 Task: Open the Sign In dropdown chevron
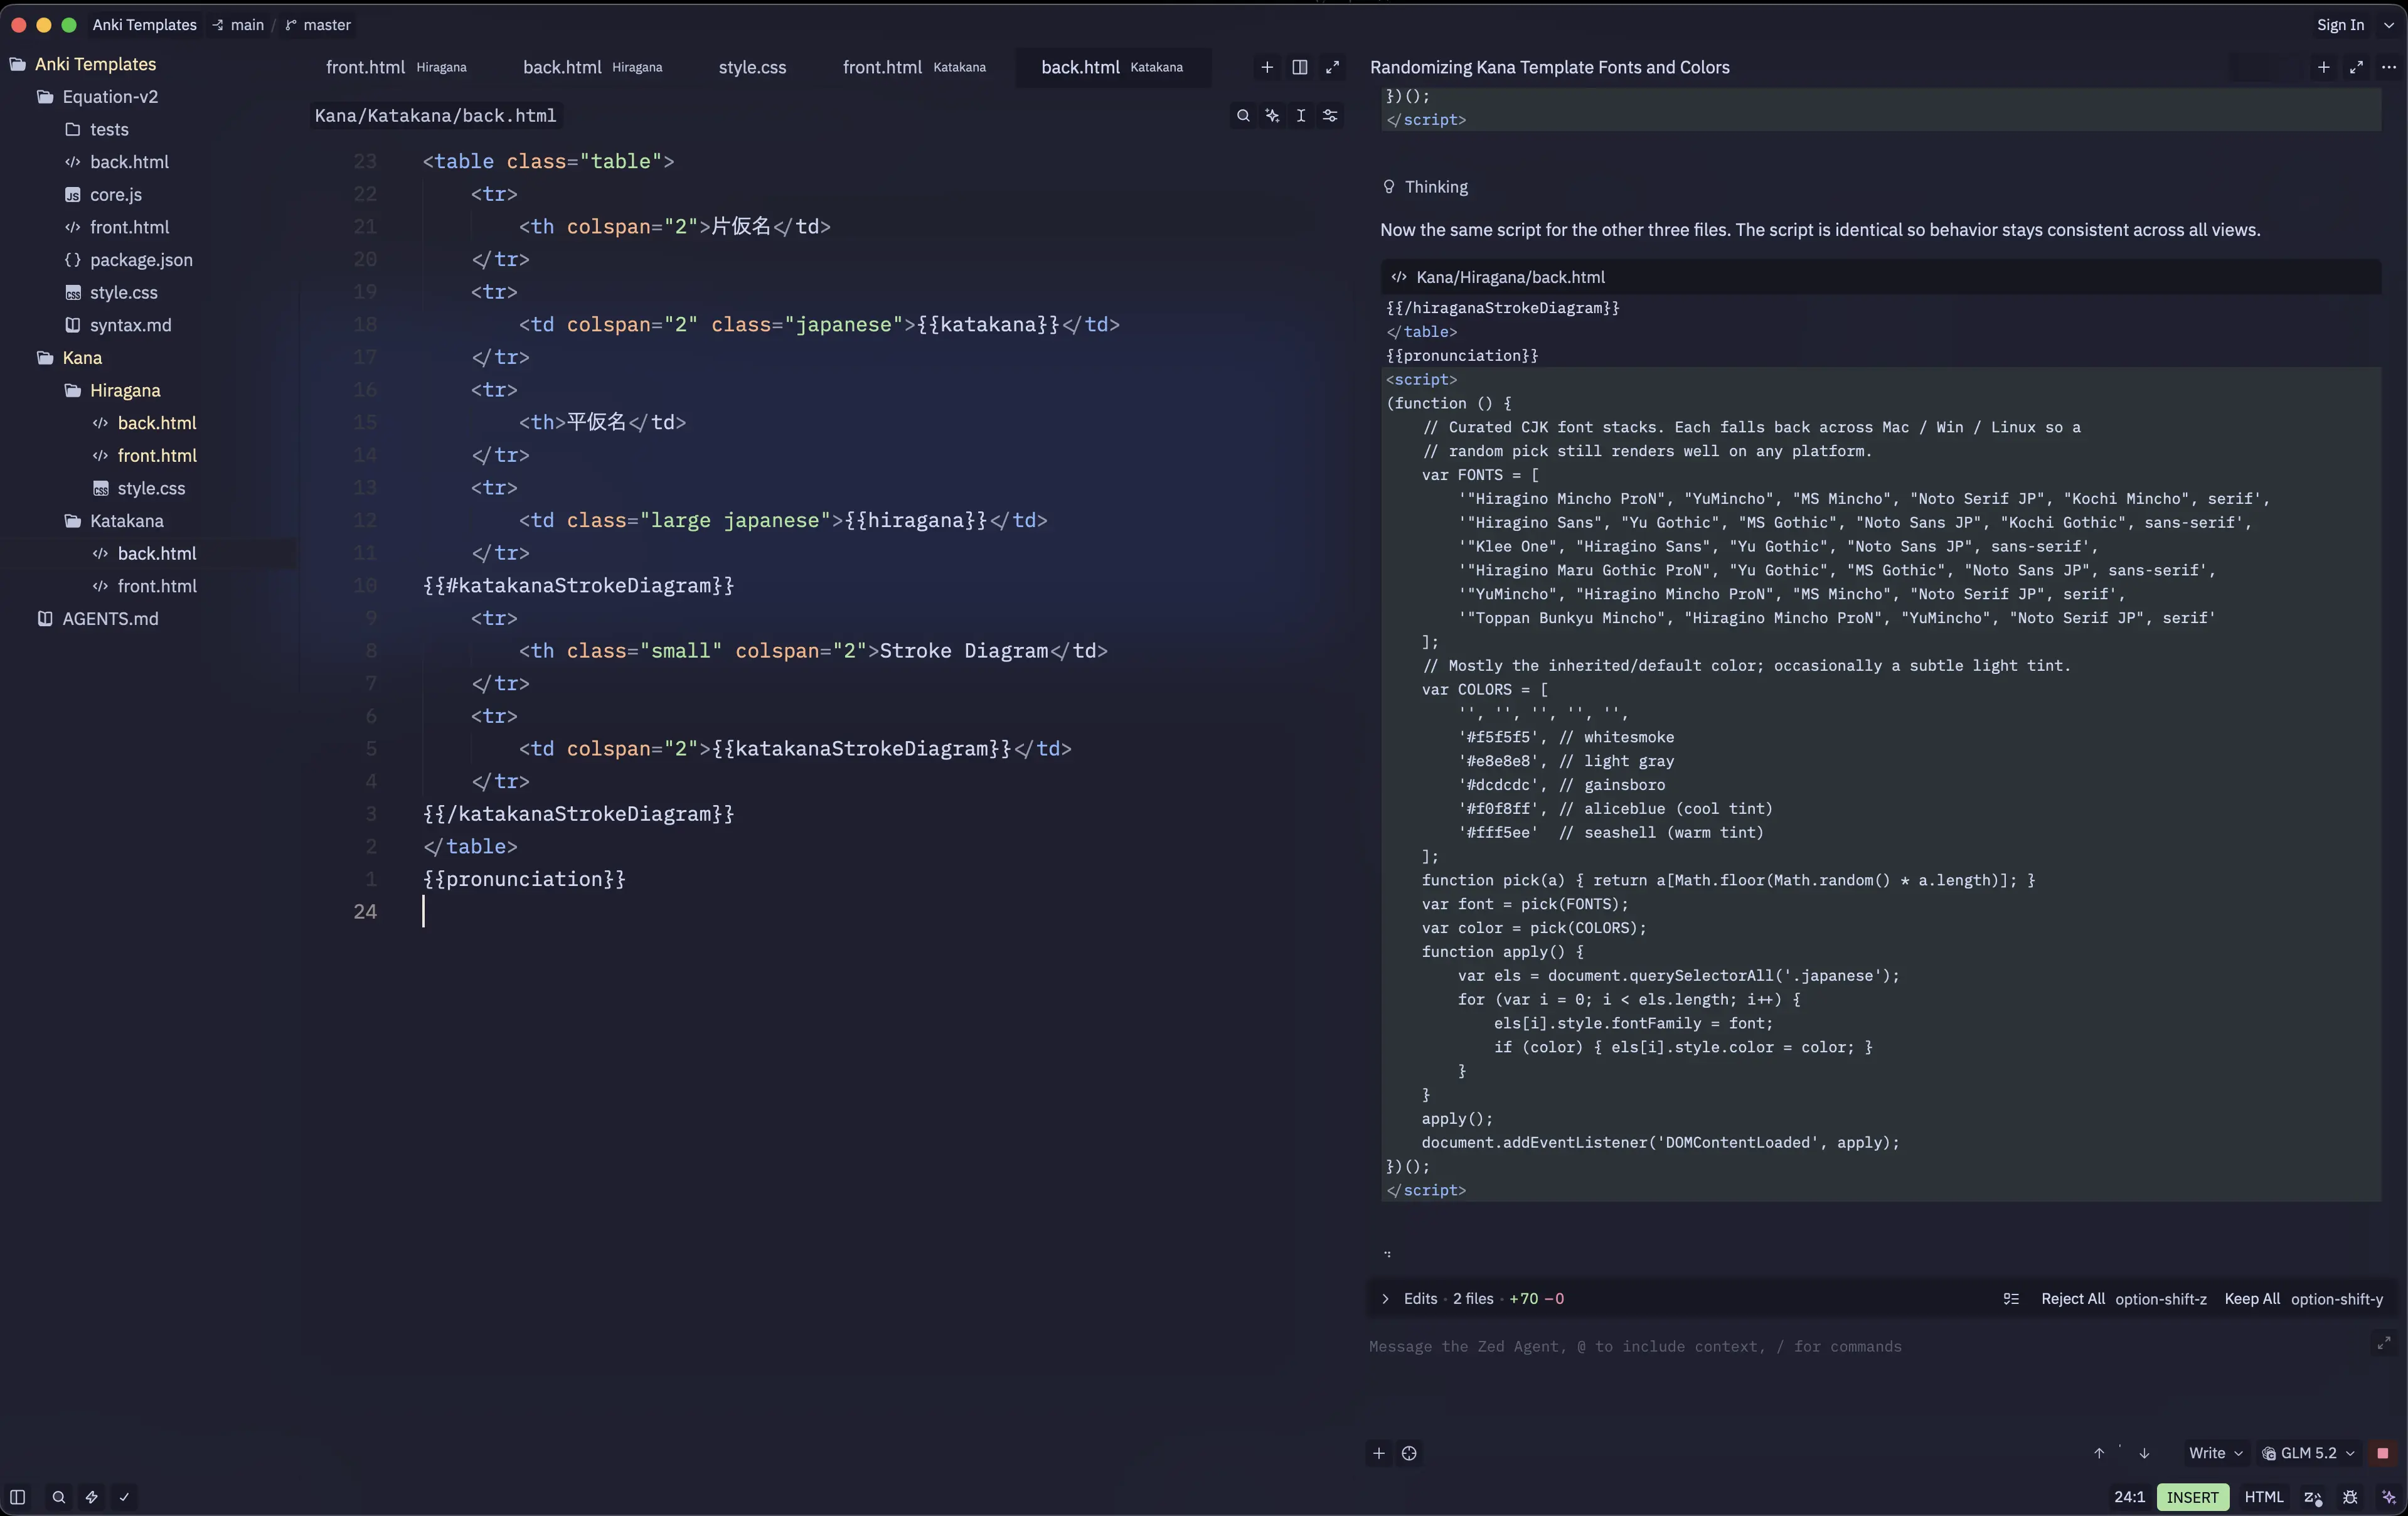[x=2389, y=25]
